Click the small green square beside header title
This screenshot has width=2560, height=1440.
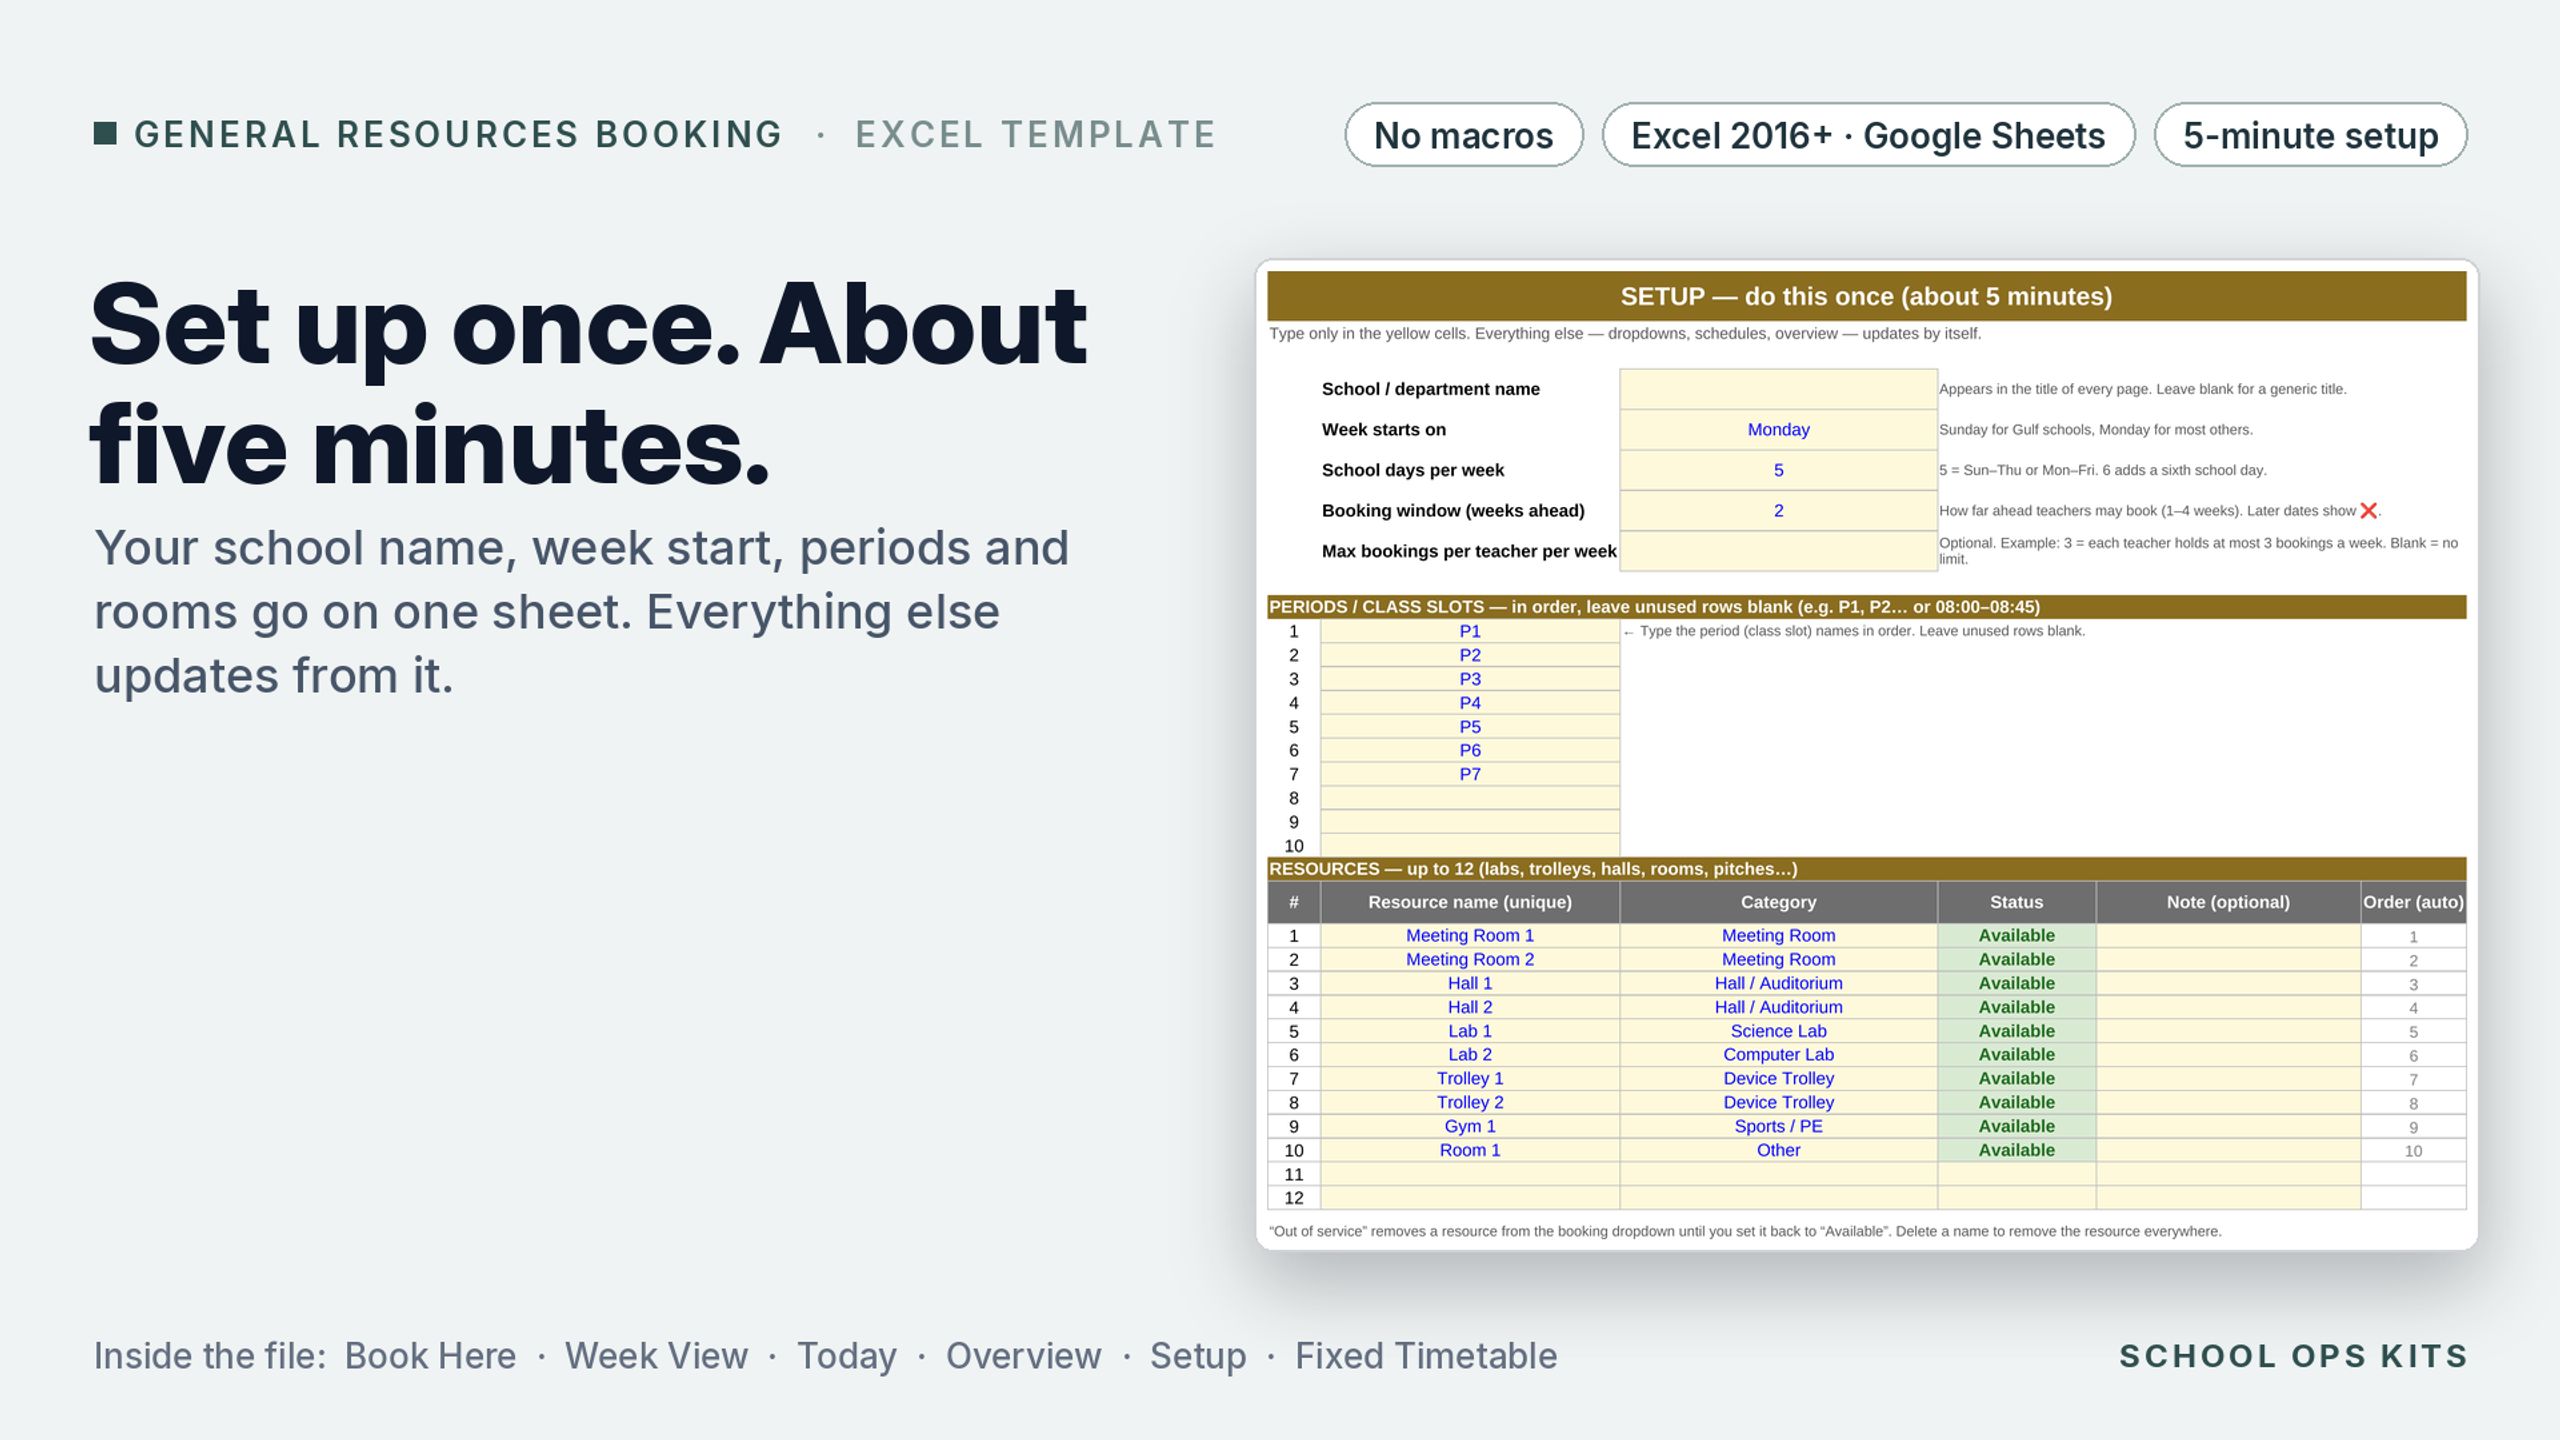point(105,133)
